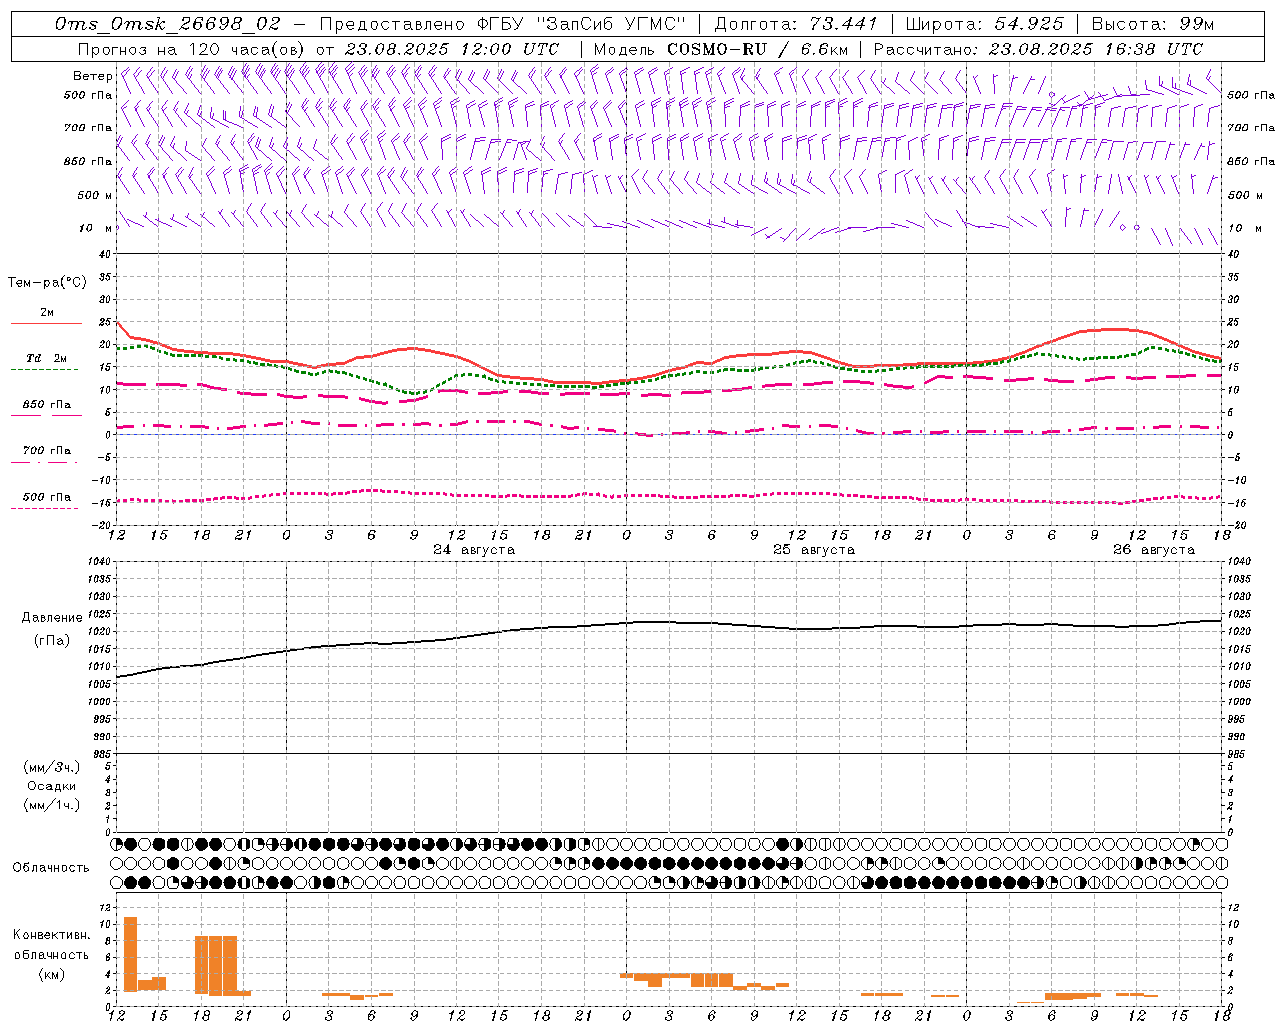Click the Облачность cloud cover label
The height and width of the screenshot is (1024, 1280).
coord(51,868)
